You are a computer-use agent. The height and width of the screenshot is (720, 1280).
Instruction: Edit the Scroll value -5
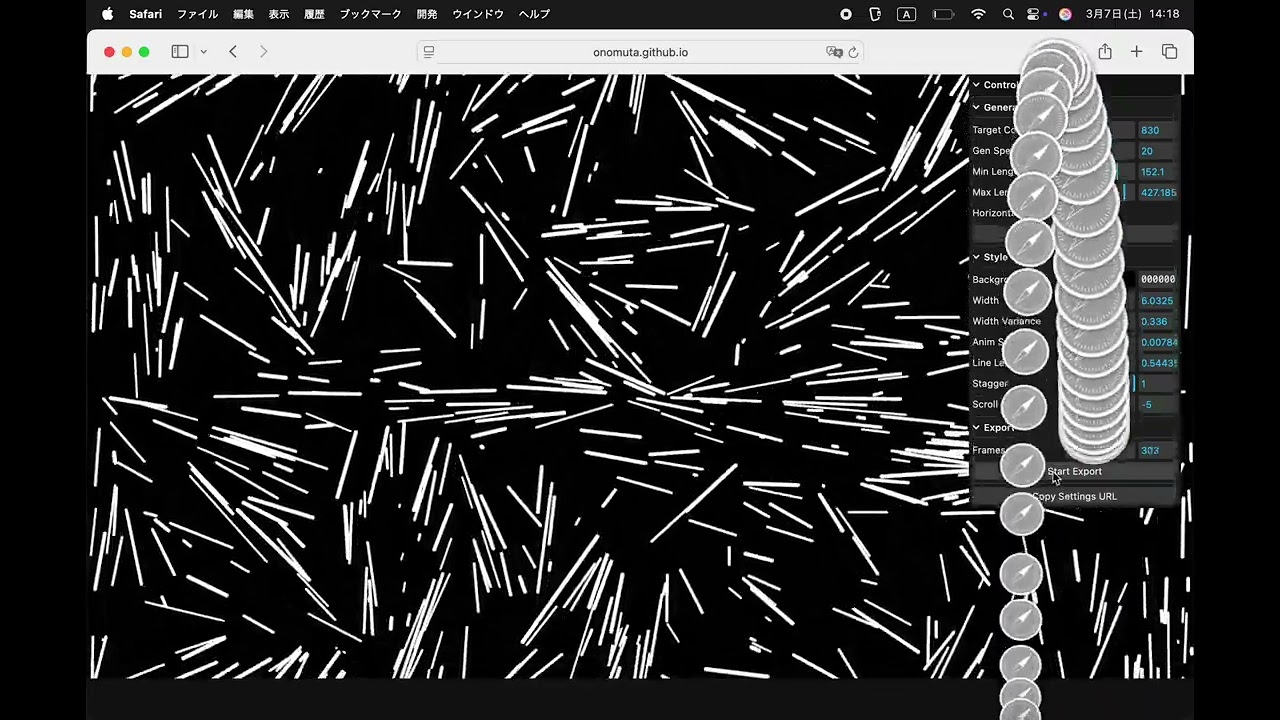(1157, 405)
